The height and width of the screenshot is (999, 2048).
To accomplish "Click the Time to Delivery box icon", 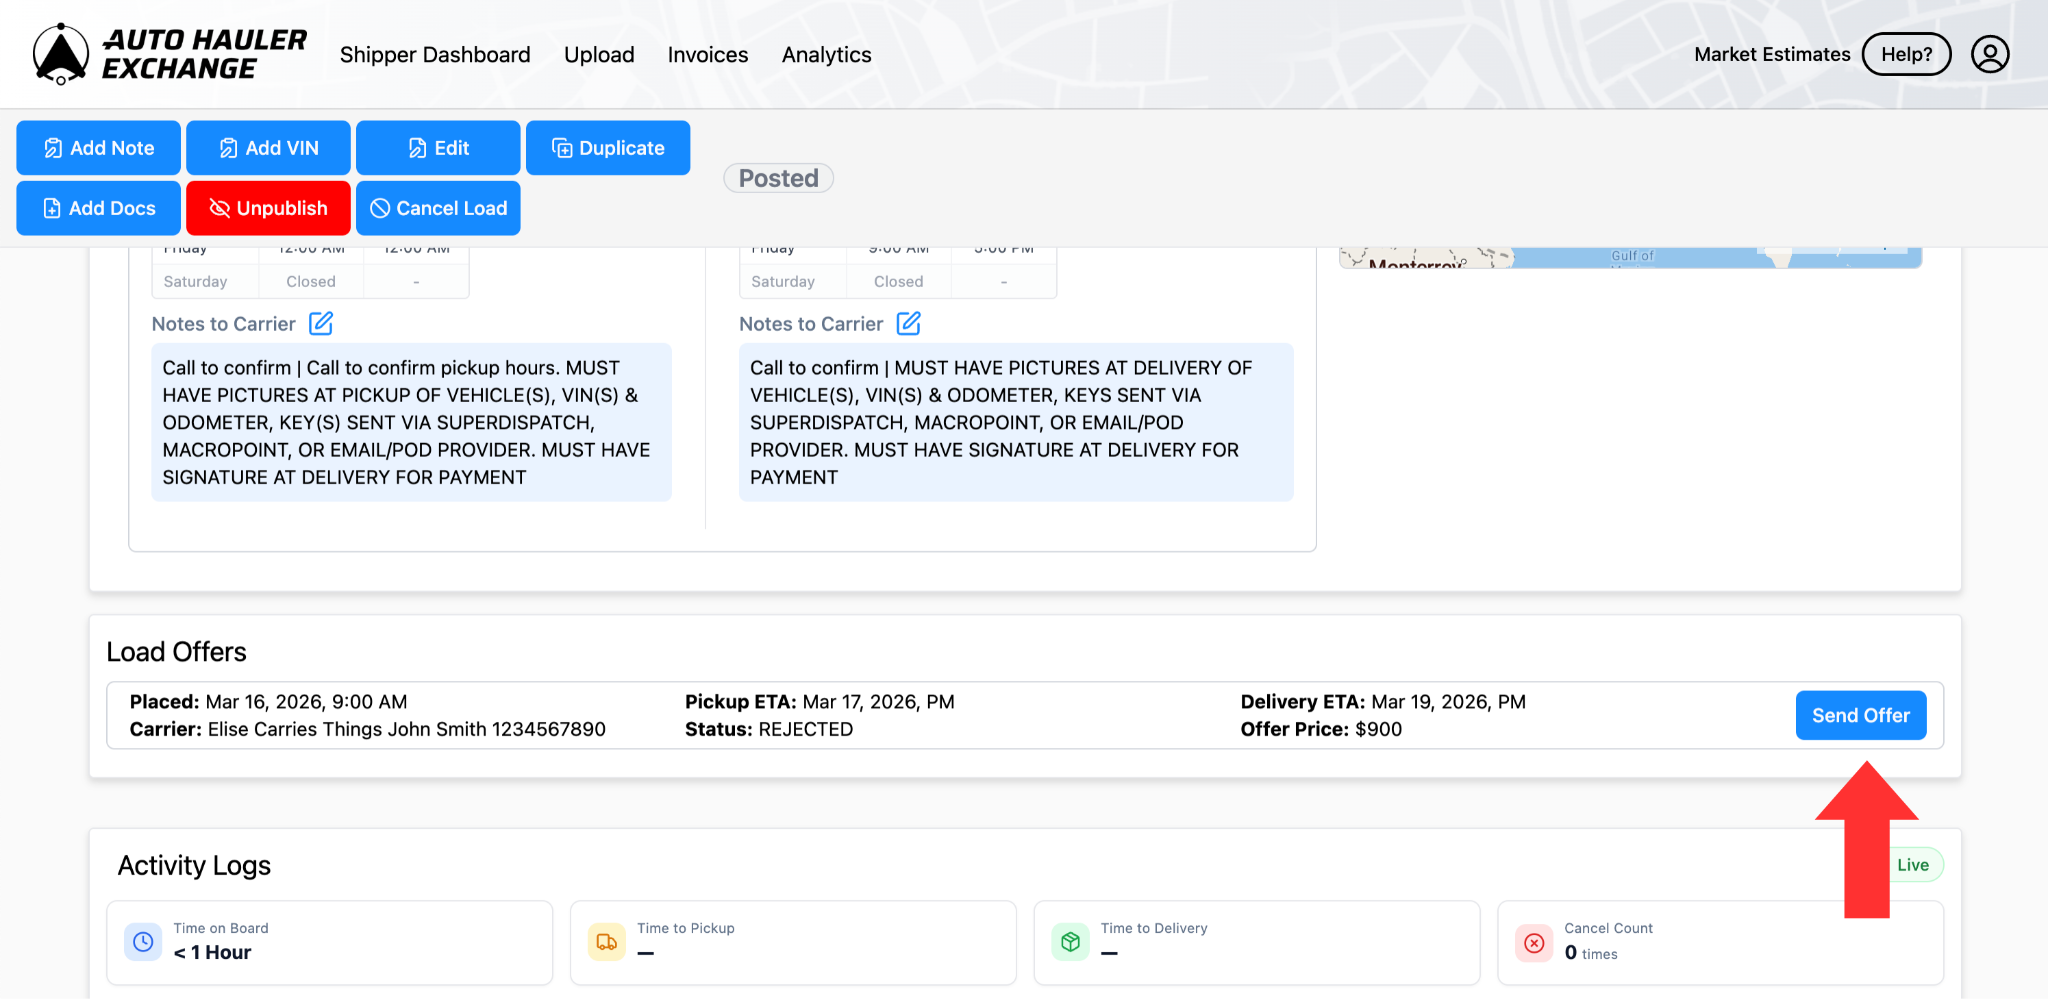I will (1070, 942).
